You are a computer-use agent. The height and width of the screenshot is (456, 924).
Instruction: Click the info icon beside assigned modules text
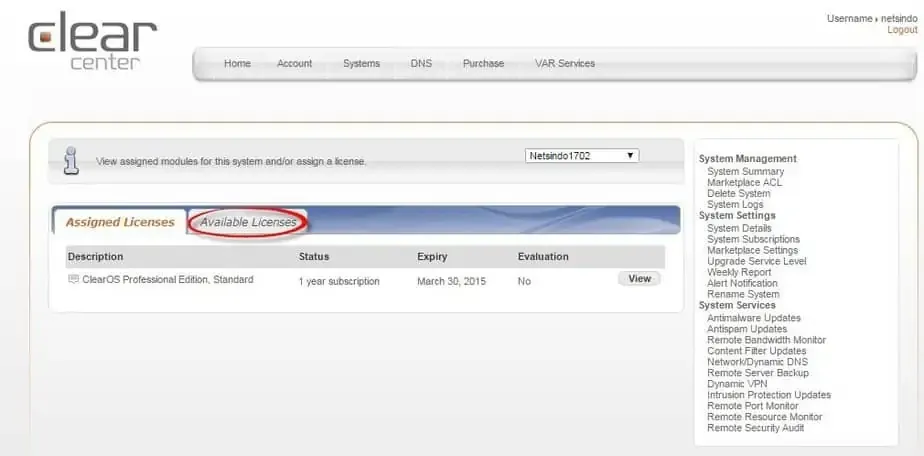point(71,160)
